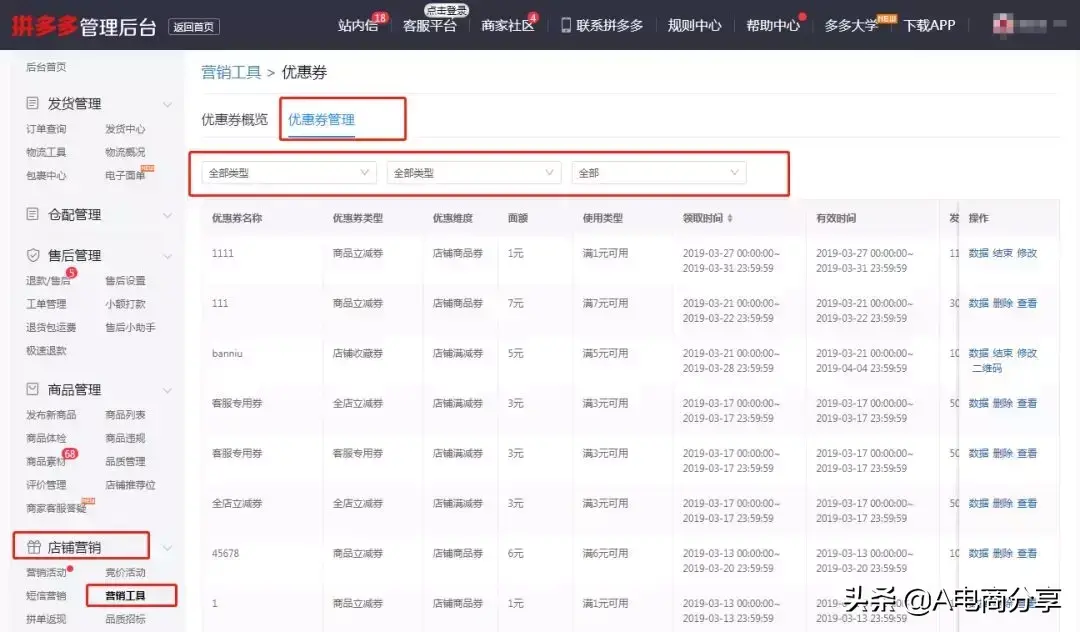
Task: Click the 营销工具 breadcrumb link
Action: [231, 72]
